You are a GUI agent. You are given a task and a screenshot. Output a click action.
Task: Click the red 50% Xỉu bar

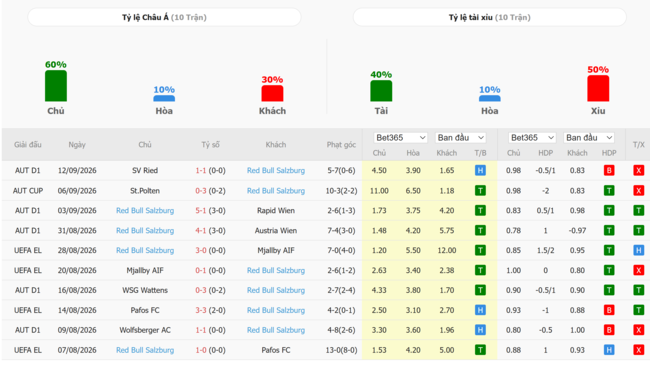coord(598,88)
